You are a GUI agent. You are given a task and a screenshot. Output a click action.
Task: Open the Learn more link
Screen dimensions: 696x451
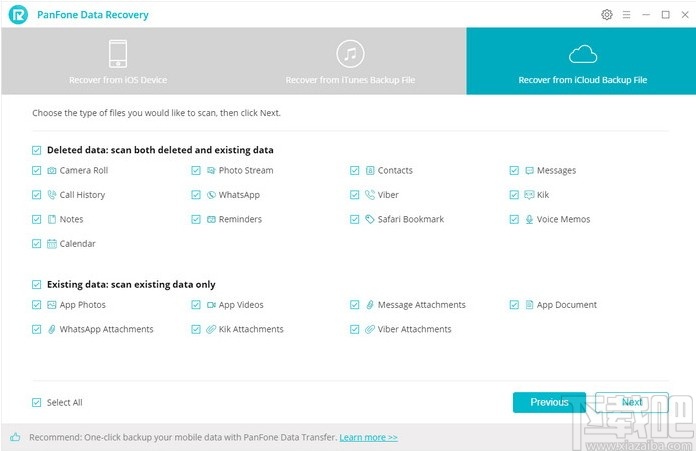(368, 437)
